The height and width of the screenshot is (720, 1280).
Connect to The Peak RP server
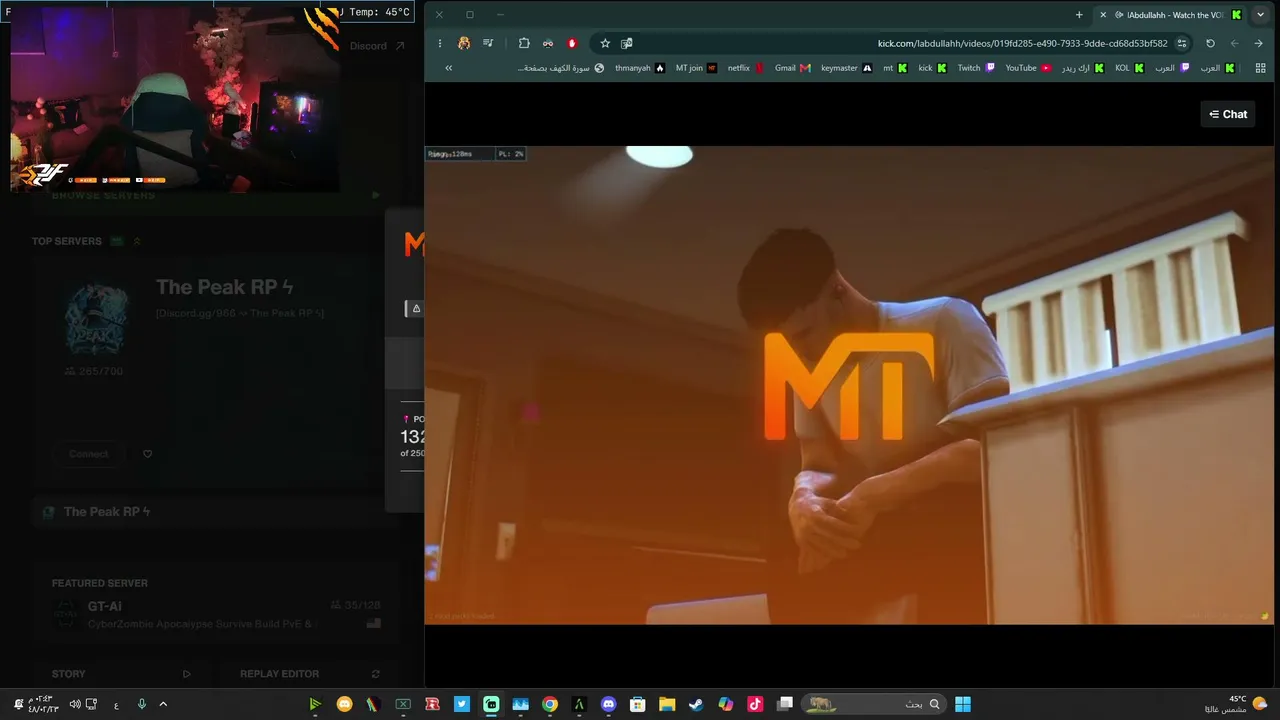[89, 454]
